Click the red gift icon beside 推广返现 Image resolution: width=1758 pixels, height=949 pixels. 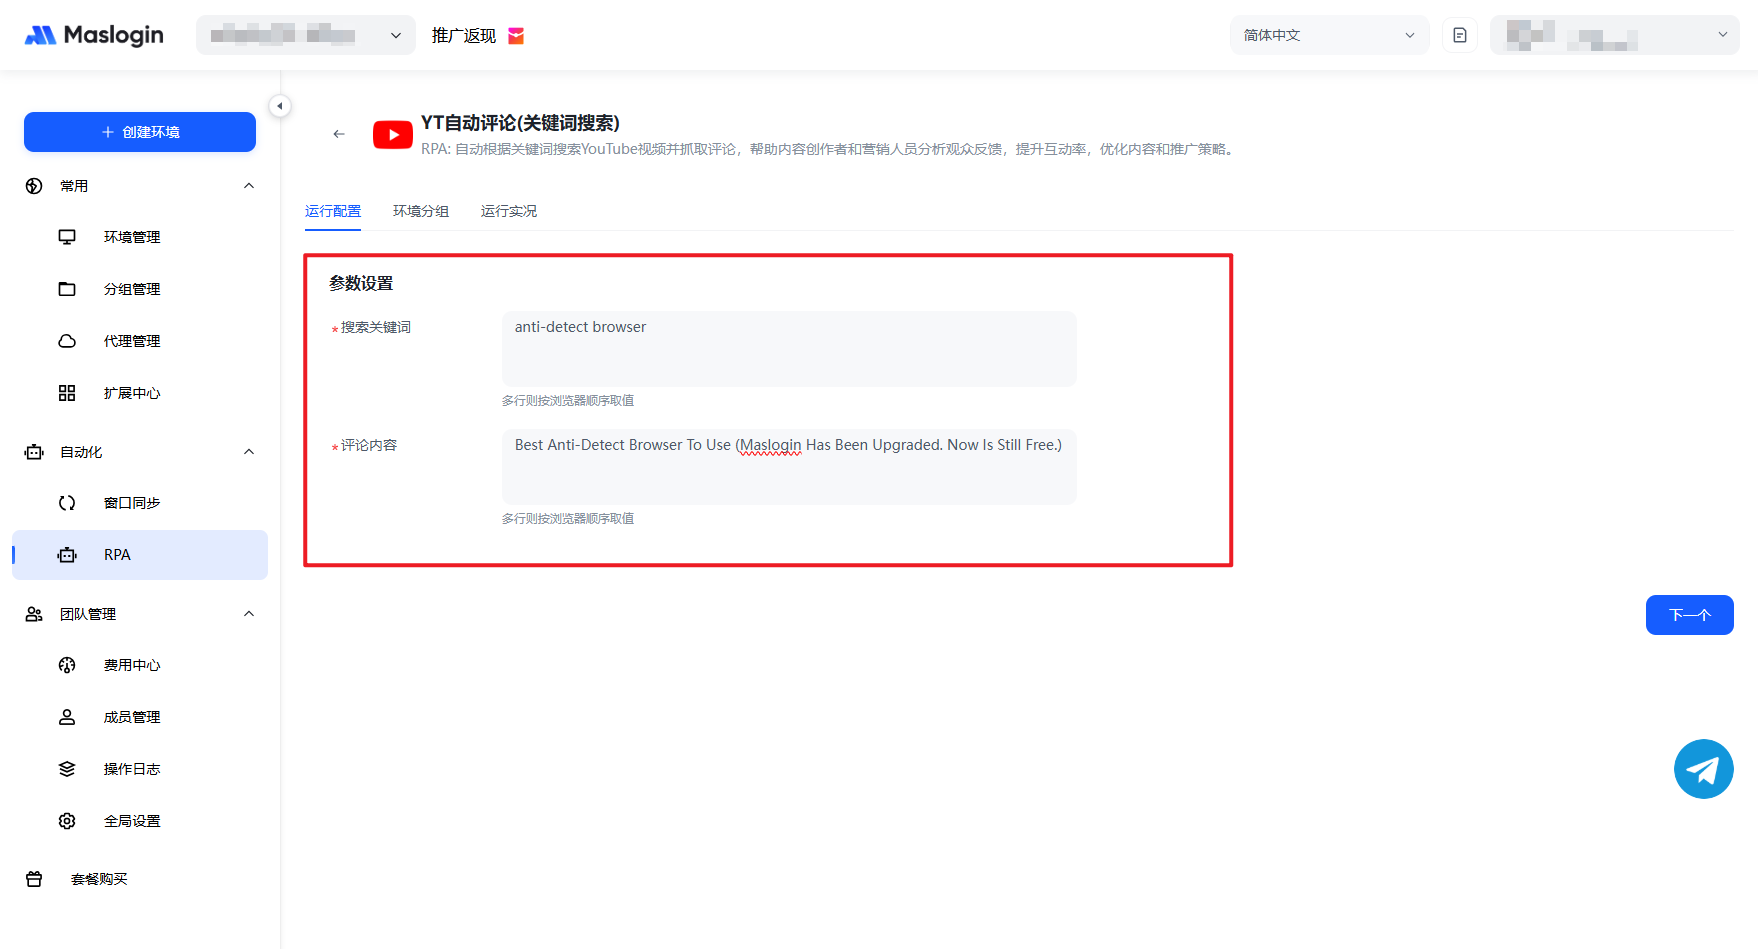click(516, 36)
